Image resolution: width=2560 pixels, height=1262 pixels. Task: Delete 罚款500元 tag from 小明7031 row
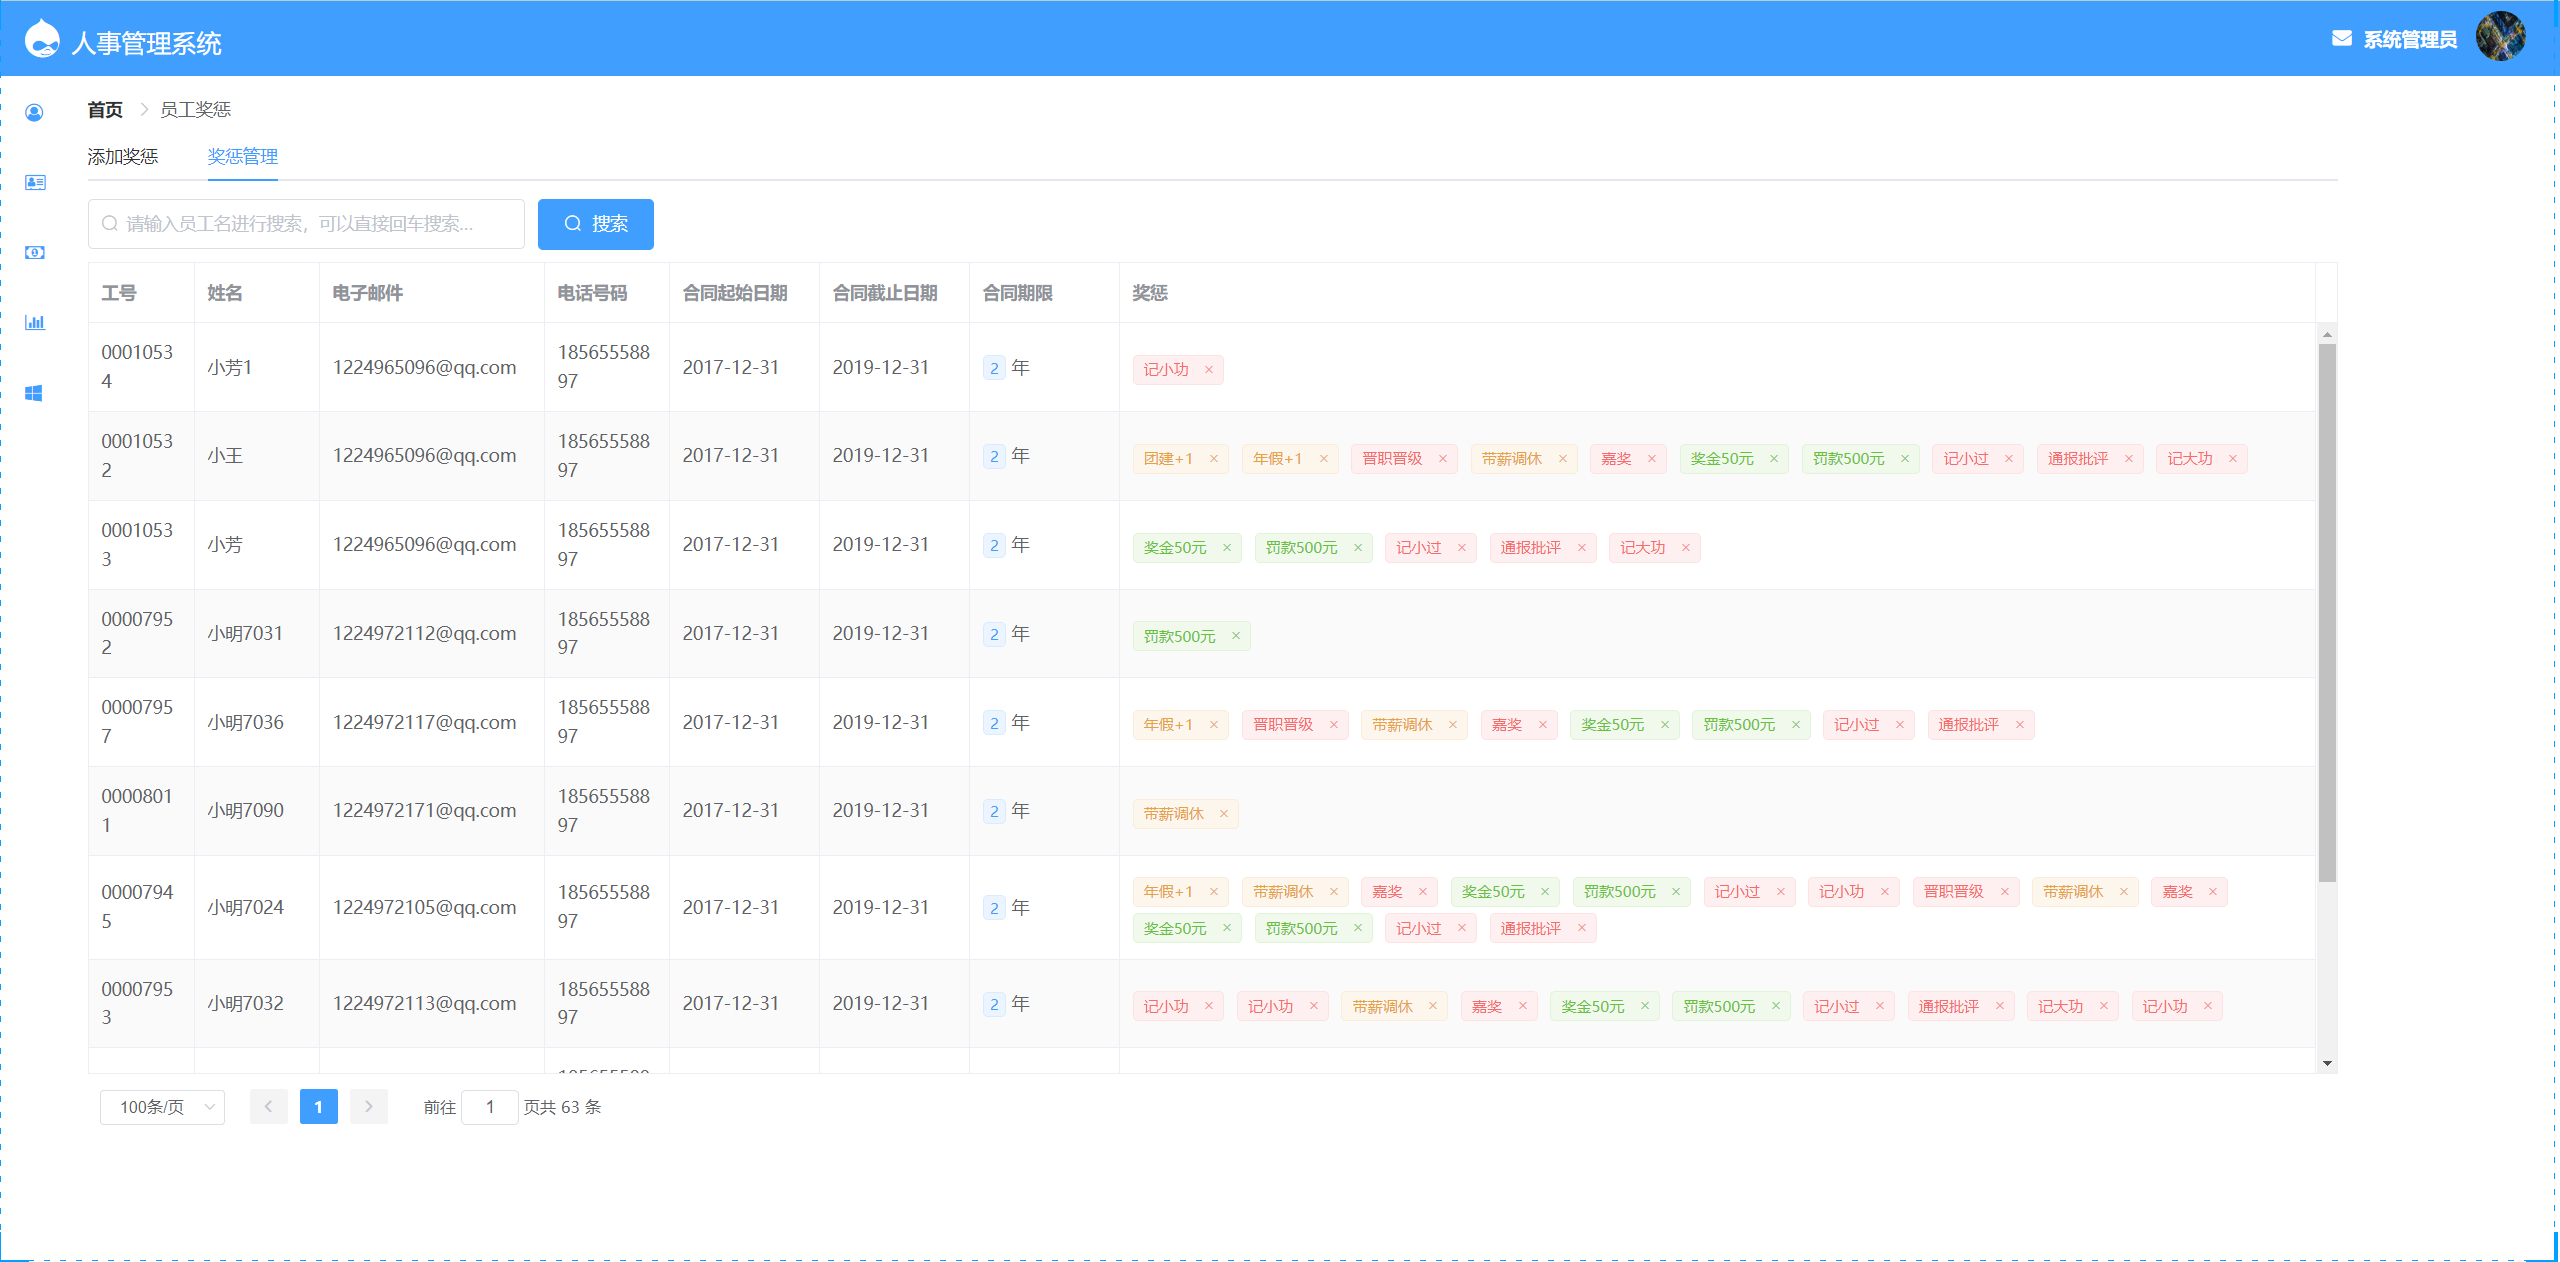(1236, 636)
